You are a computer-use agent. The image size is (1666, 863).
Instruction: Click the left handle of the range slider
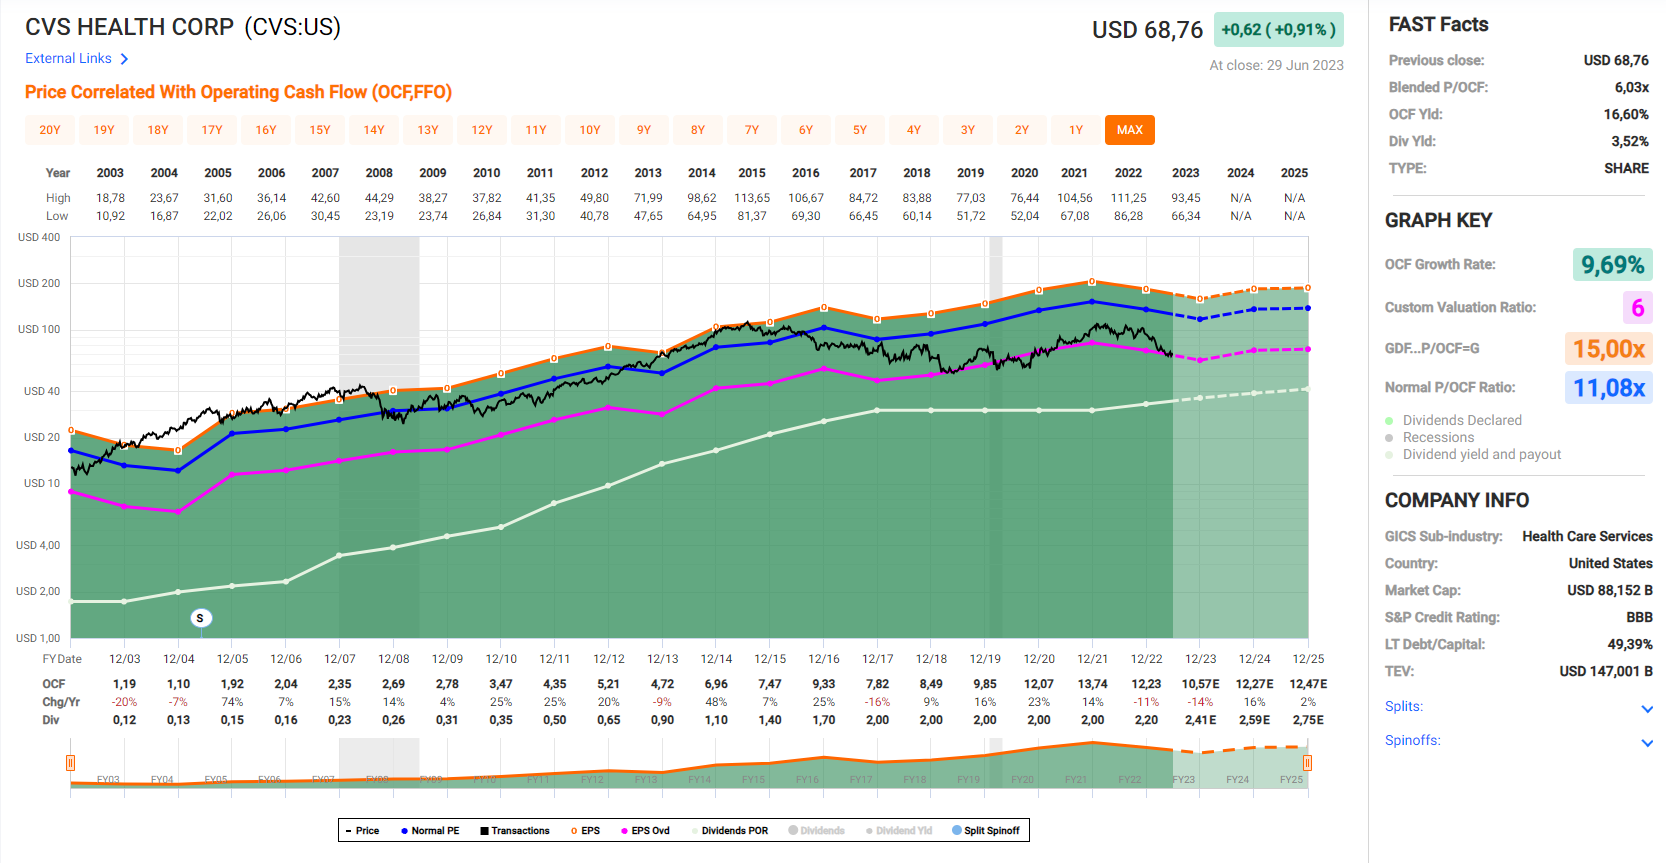[70, 763]
